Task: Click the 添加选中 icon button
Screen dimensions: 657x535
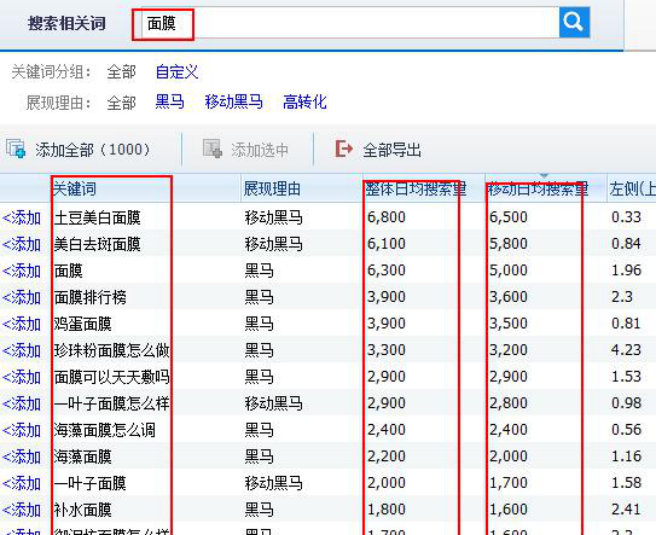Action: (x=212, y=150)
